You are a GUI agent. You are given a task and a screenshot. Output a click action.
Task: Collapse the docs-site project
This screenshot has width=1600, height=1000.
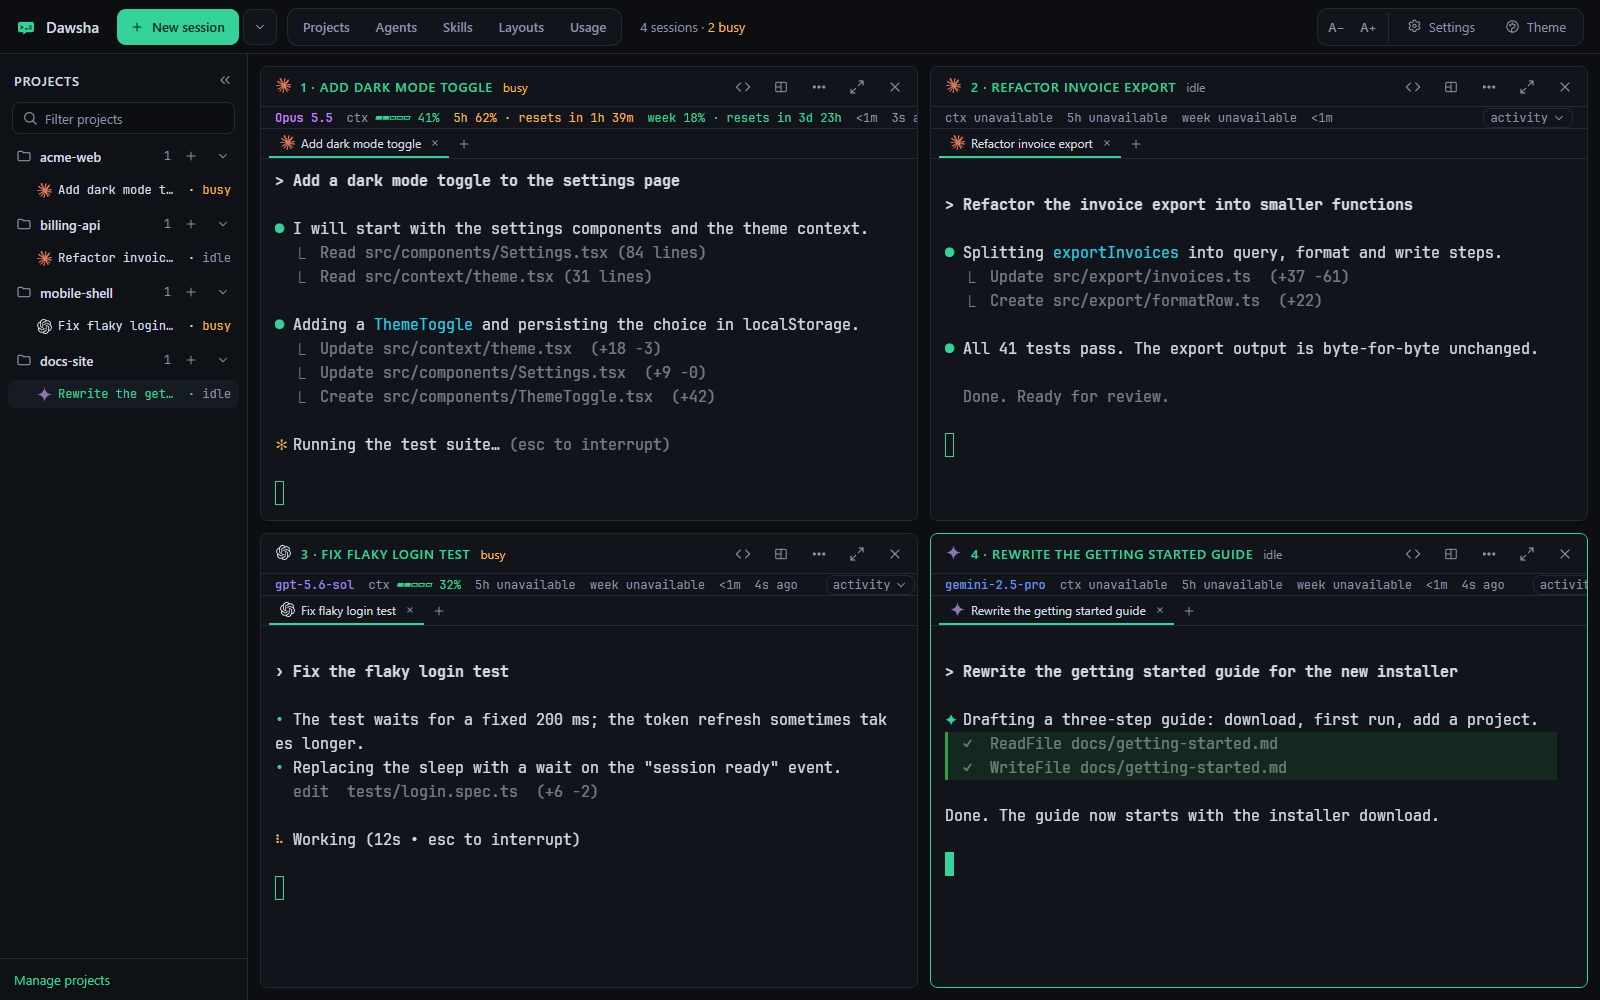point(223,360)
